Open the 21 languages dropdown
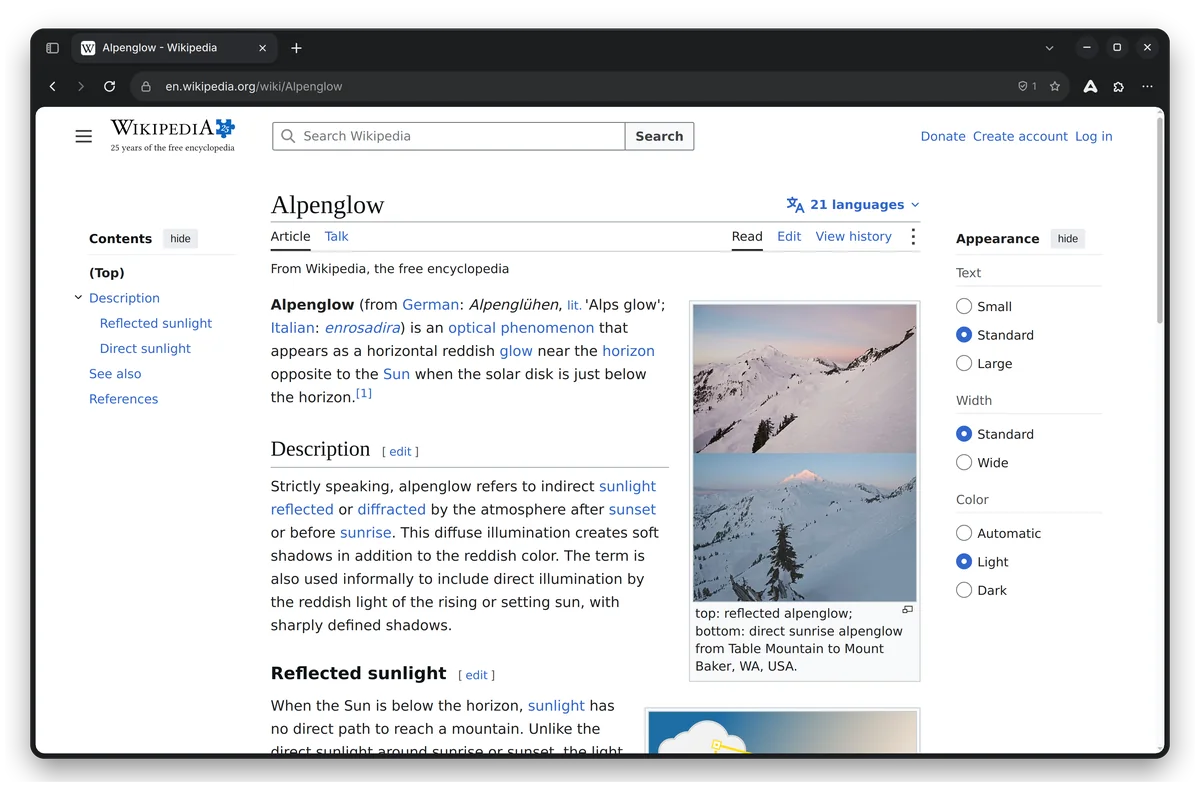 tap(855, 205)
